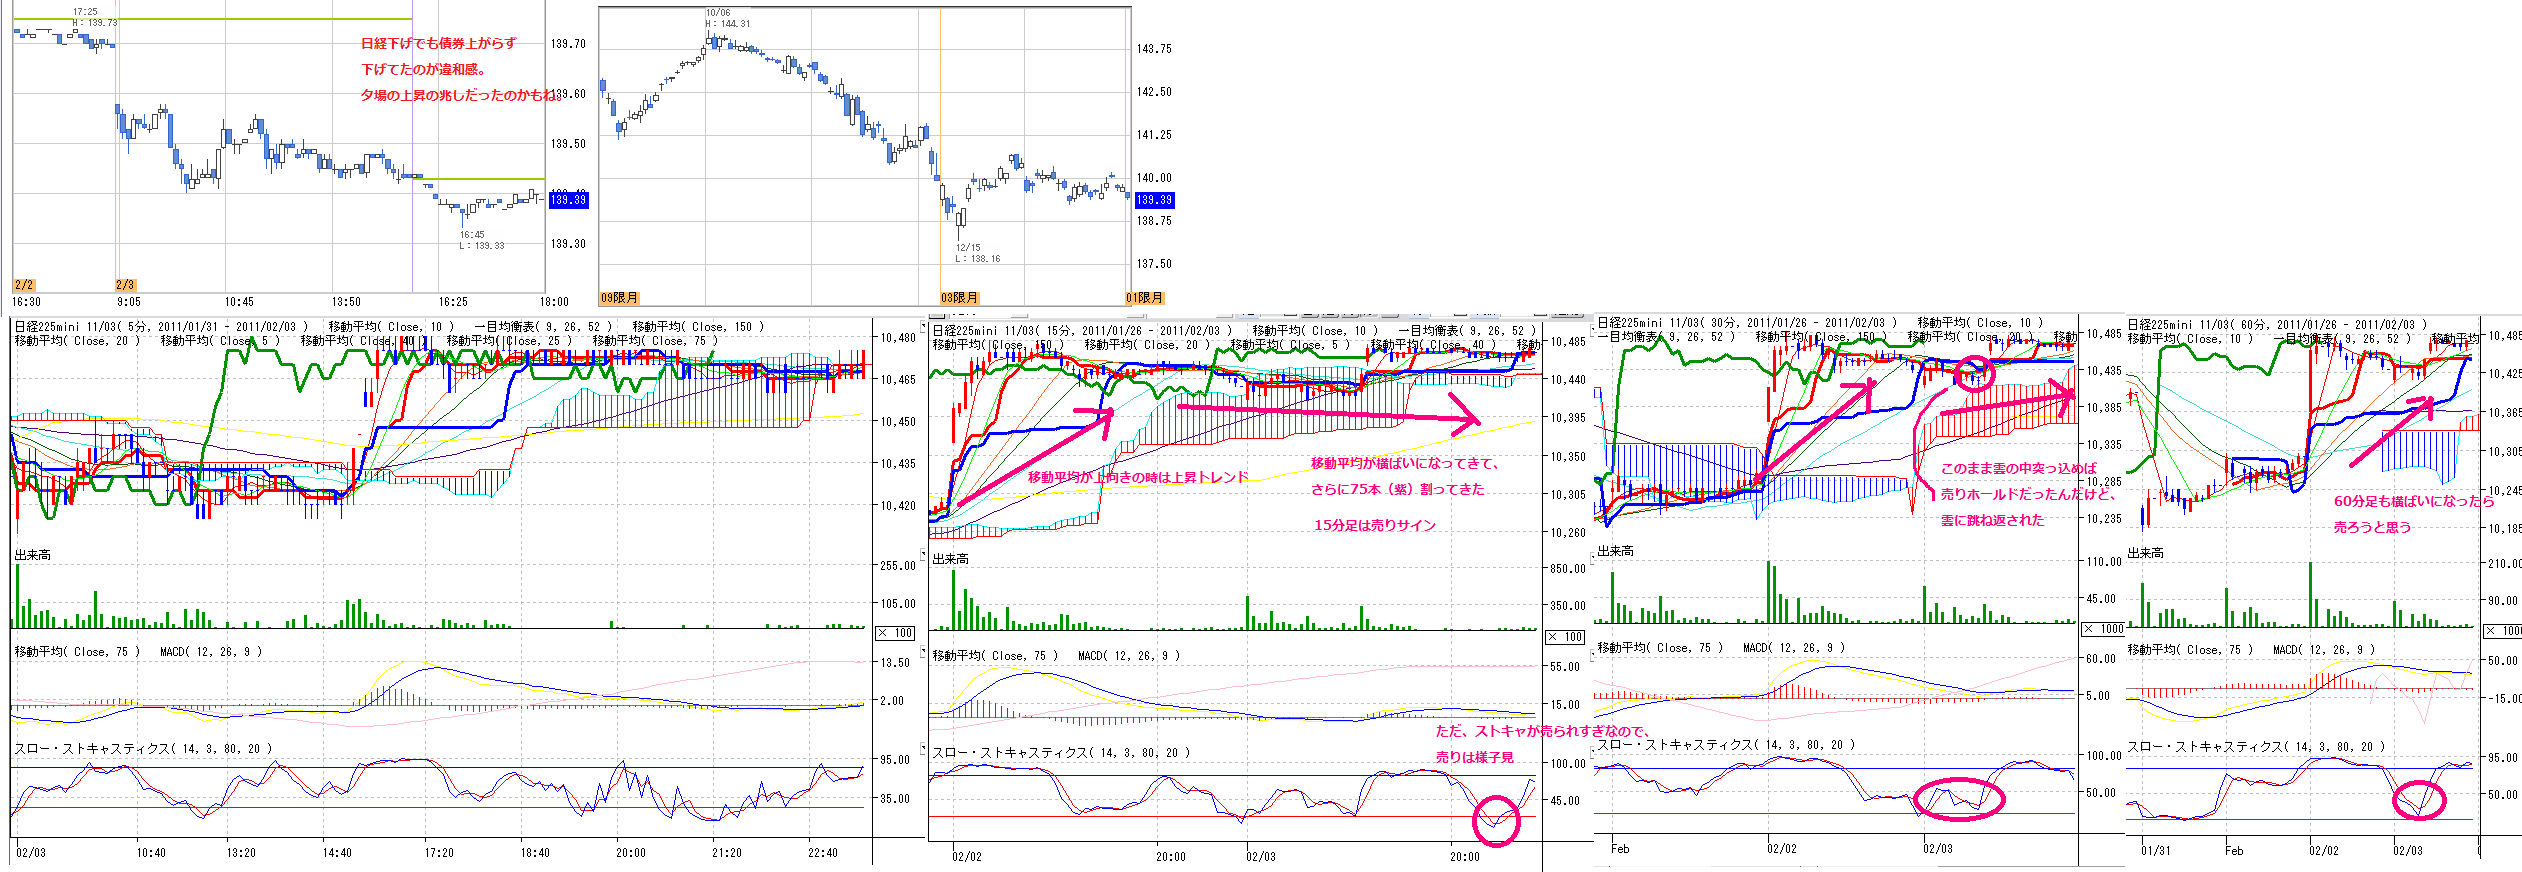Select the 09限月 contract marker
The image size is (2522, 872).
coord(619,298)
